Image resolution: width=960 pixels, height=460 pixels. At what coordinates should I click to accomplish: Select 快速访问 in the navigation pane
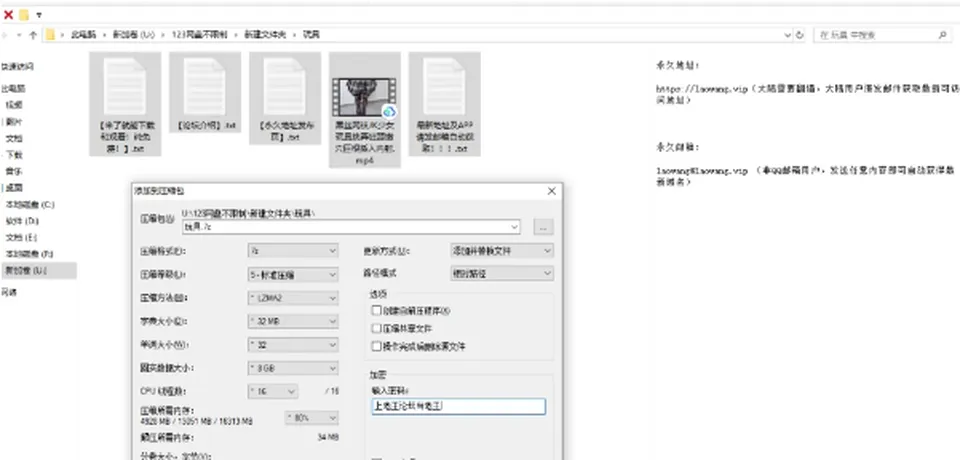(x=18, y=66)
